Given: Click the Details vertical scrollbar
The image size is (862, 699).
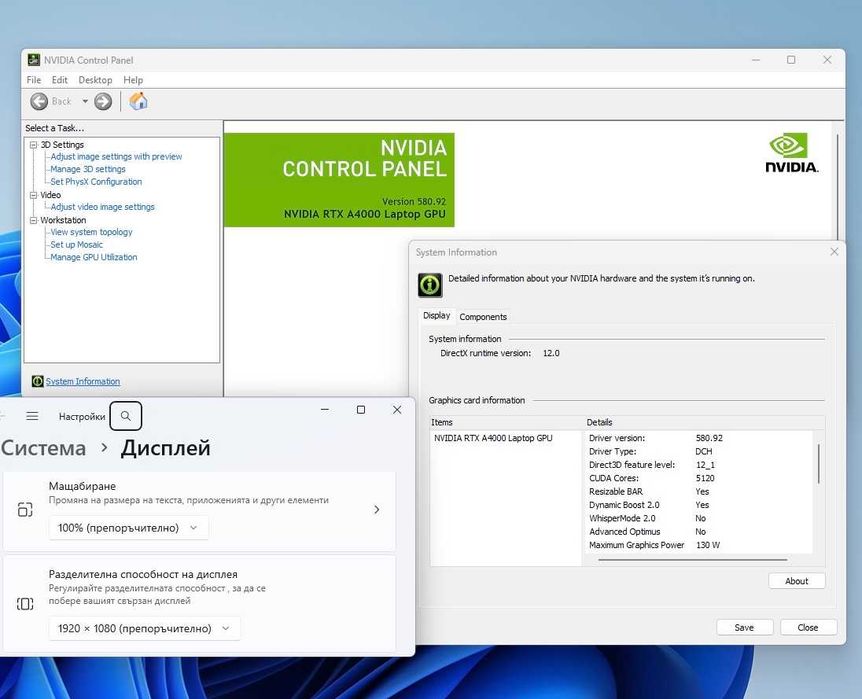Looking at the screenshot, I should [819, 464].
